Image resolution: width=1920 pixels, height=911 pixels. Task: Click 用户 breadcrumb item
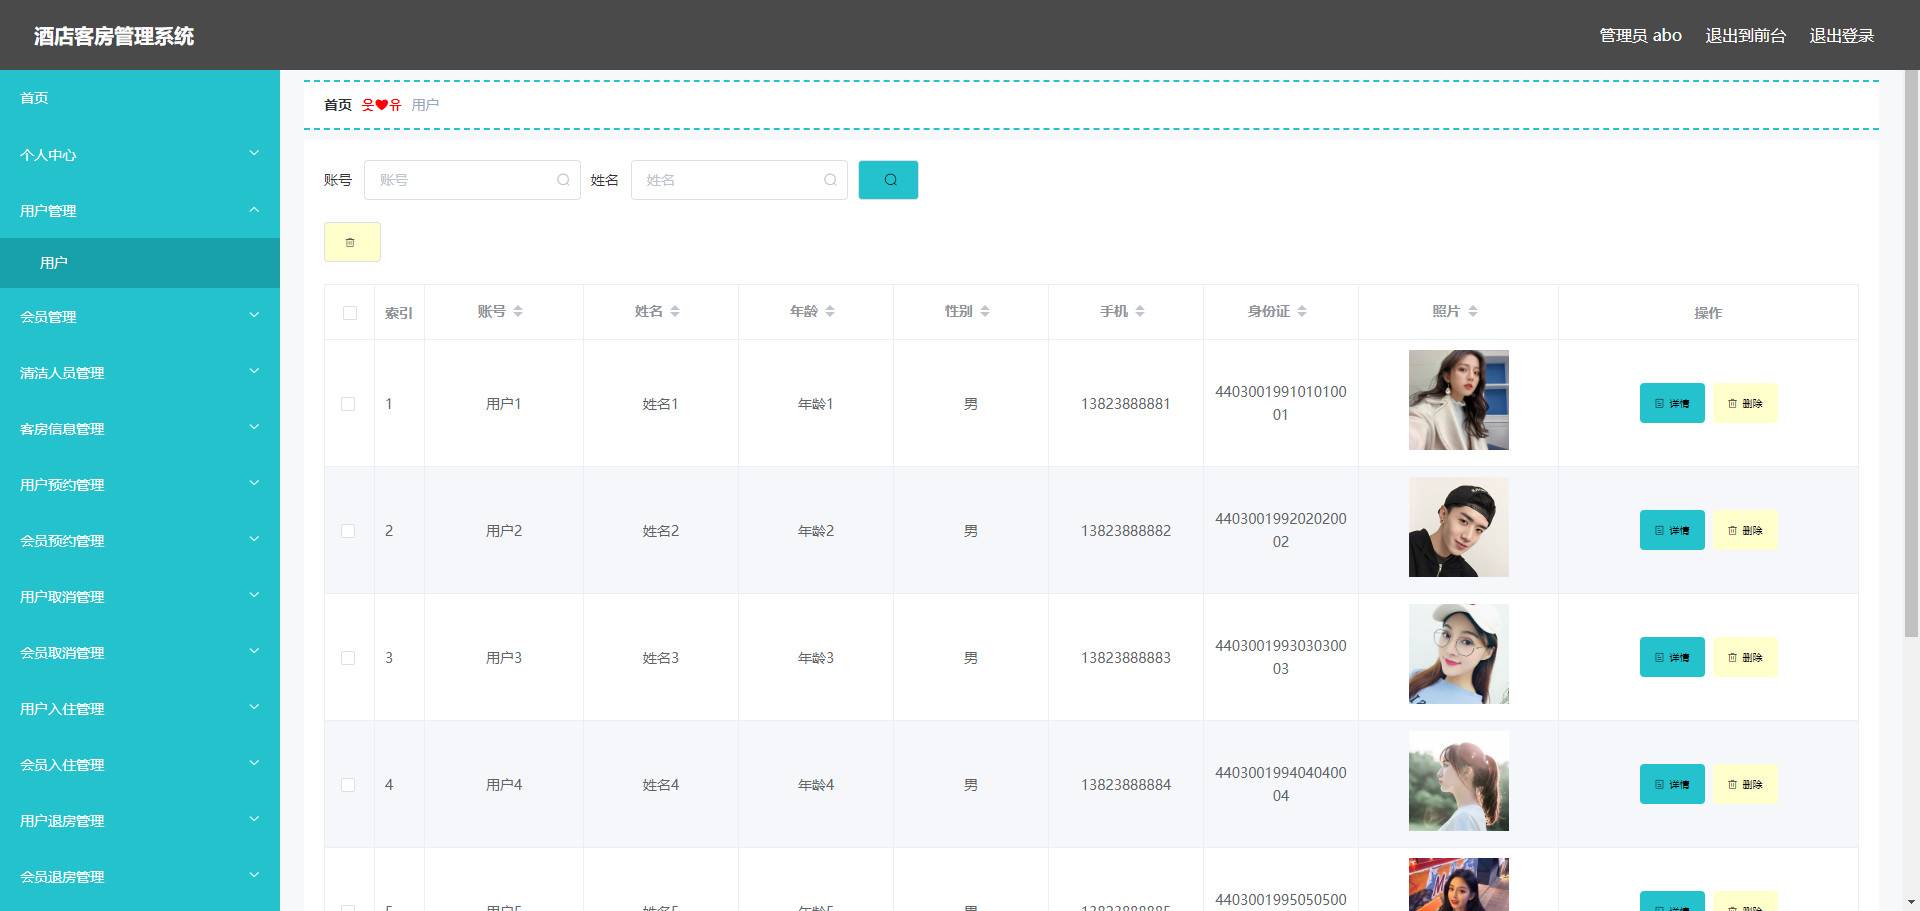click(425, 105)
